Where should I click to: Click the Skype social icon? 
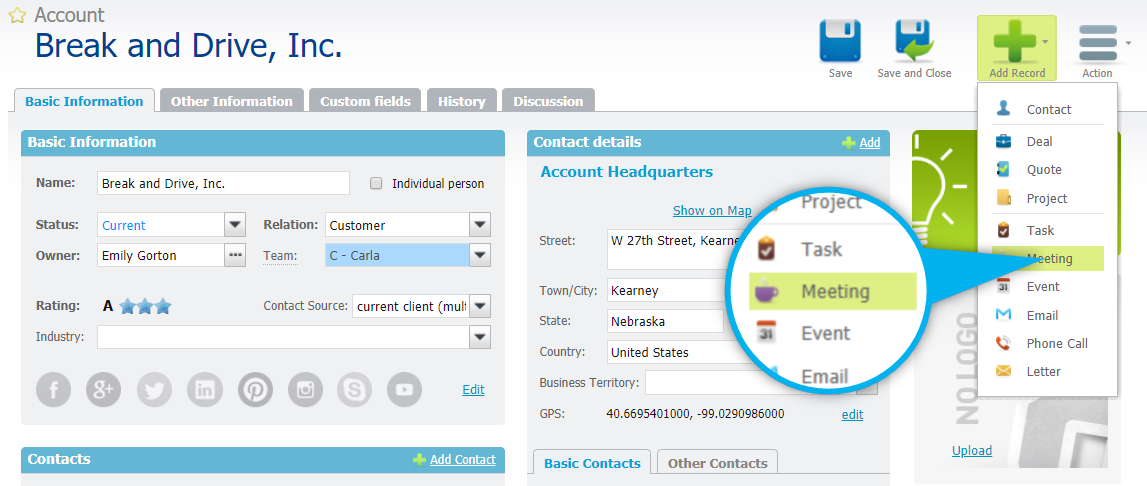coord(355,389)
